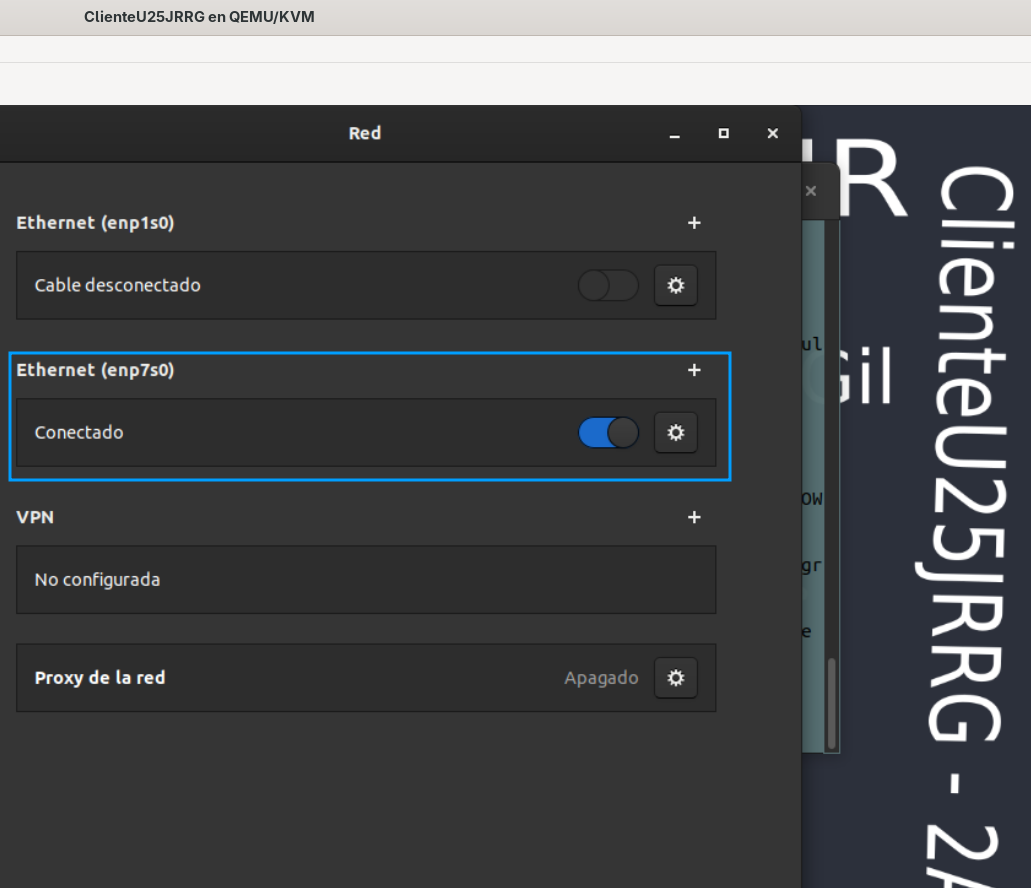The width and height of the screenshot is (1031, 888).
Task: Click the Ethernet (enp1s0) heading
Action: [95, 223]
